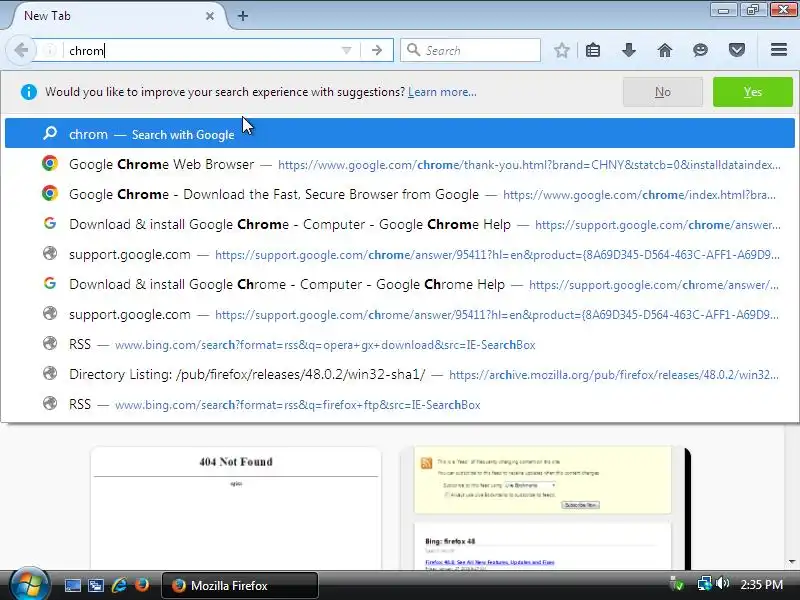The height and width of the screenshot is (600, 800).
Task: Click the search magnifier icon in search box
Action: (413, 50)
